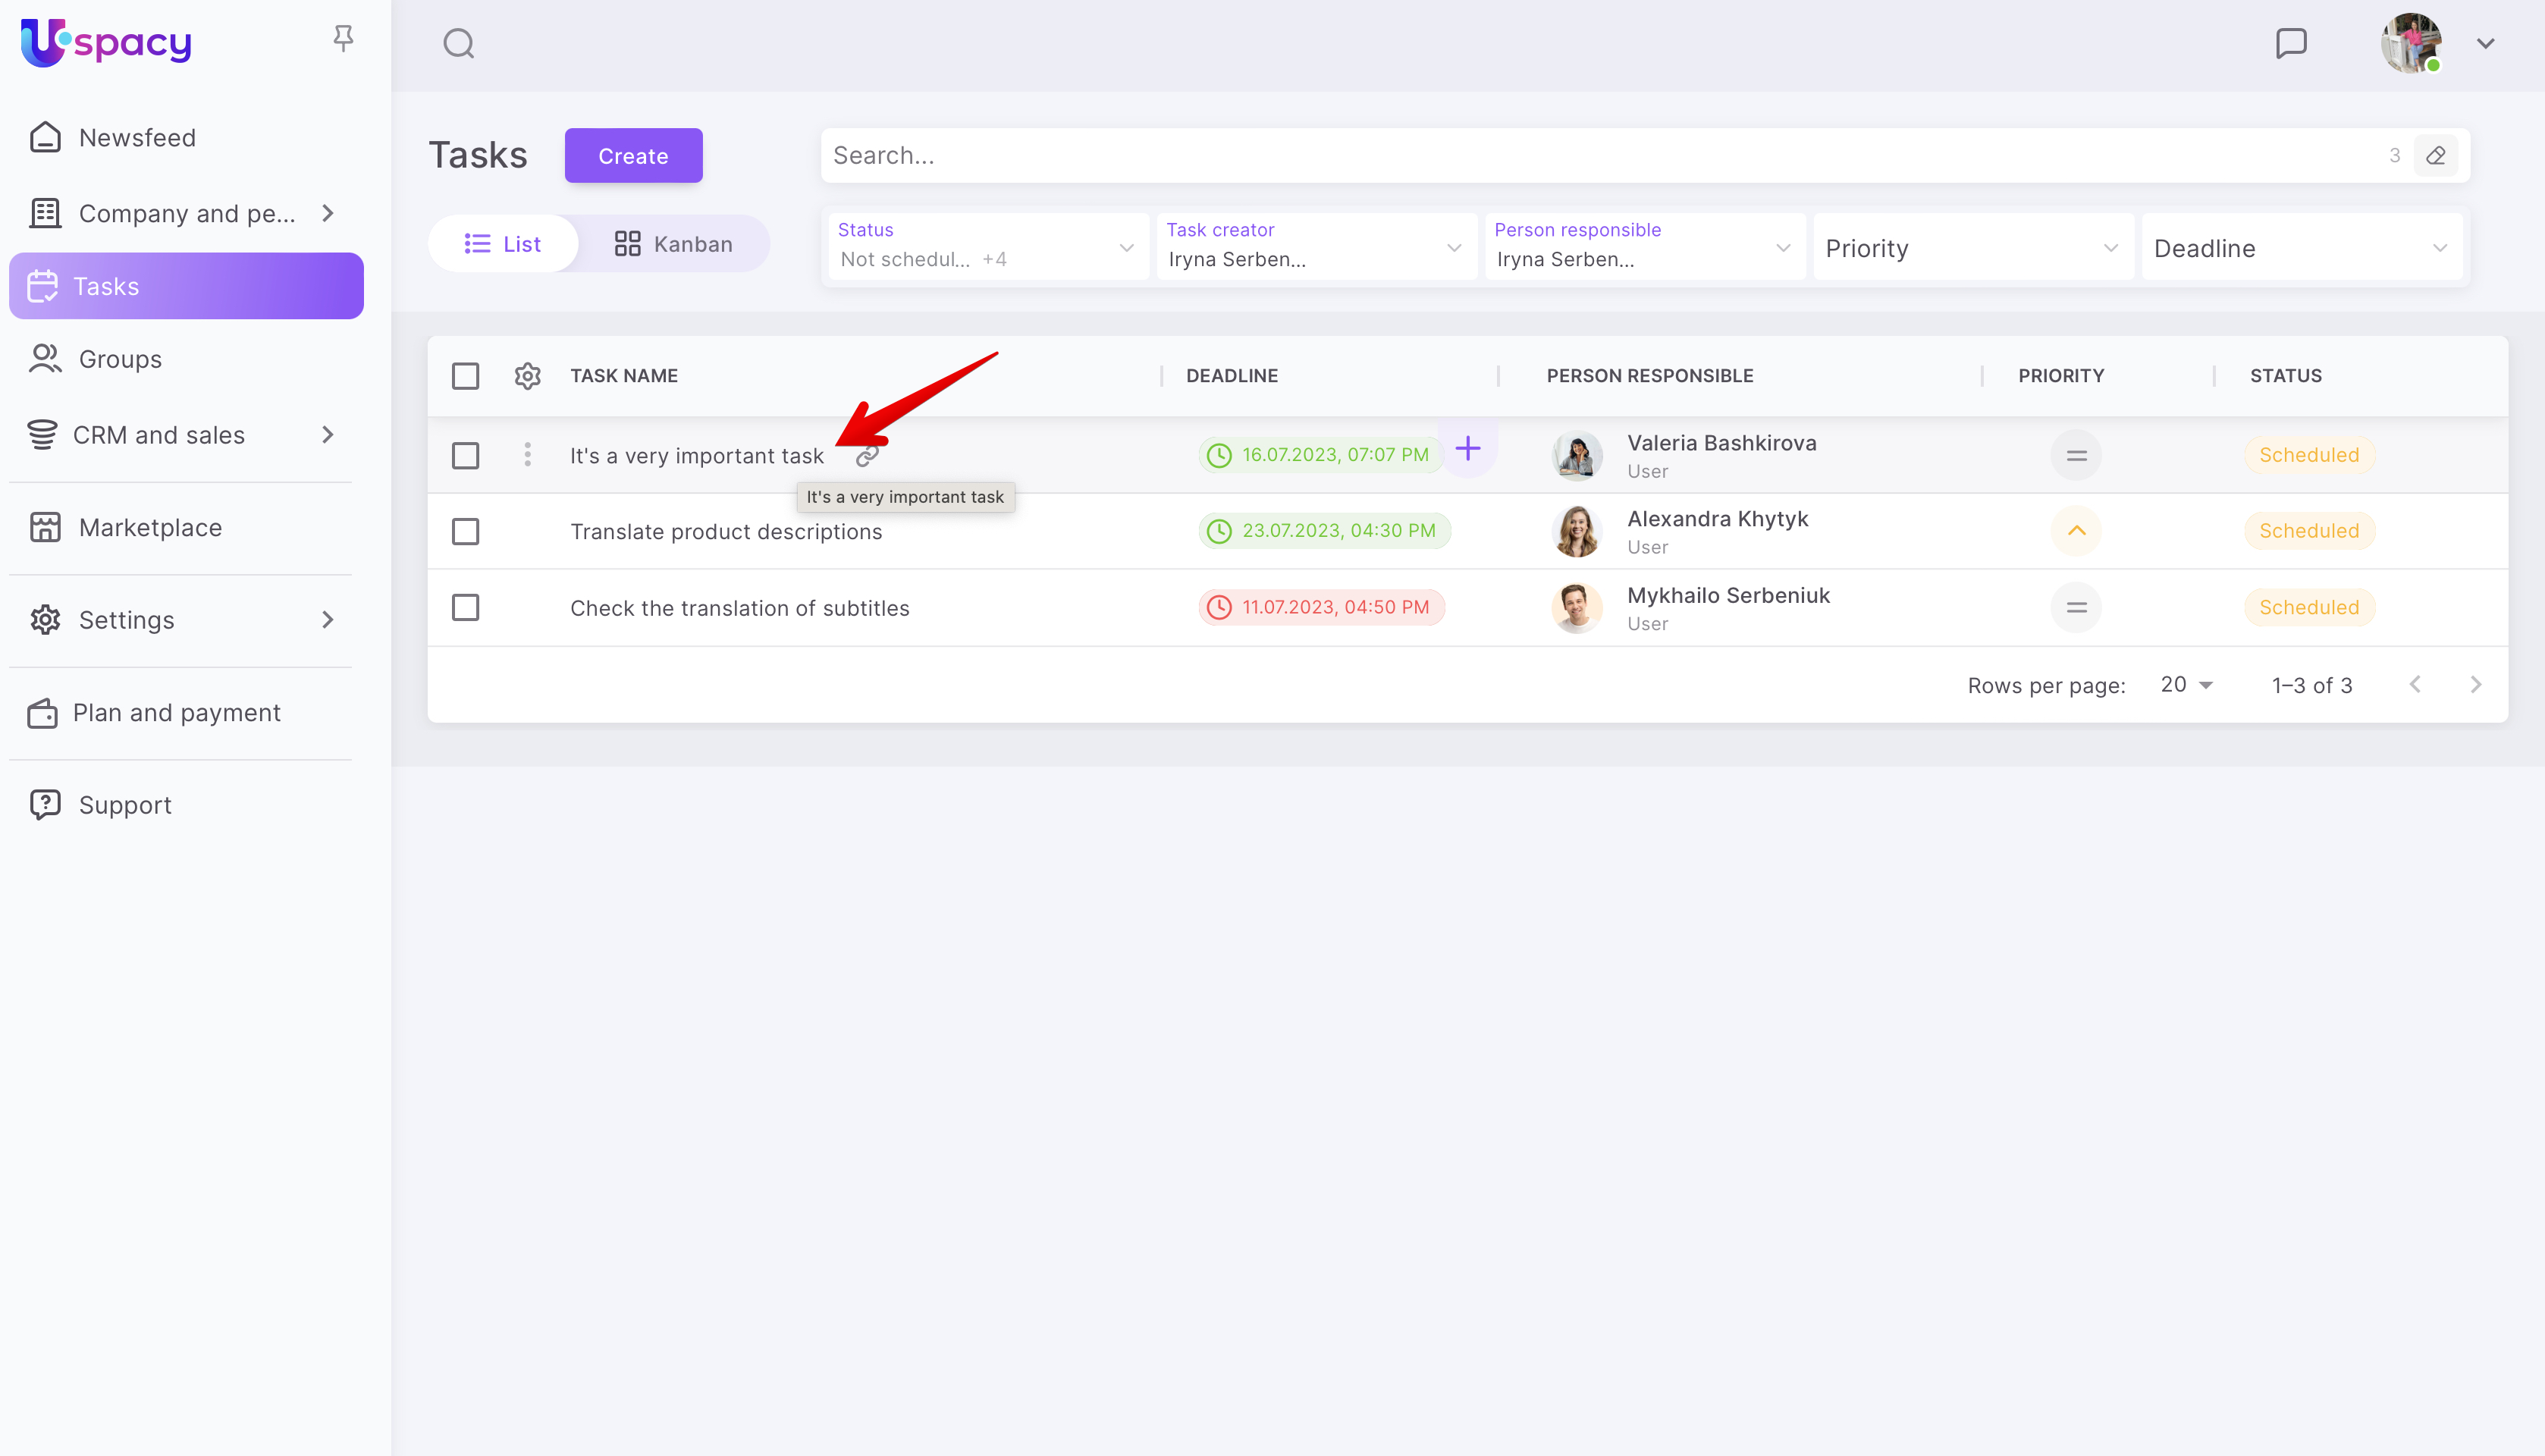
Task: Open the chat messages icon
Action: coord(2290,43)
